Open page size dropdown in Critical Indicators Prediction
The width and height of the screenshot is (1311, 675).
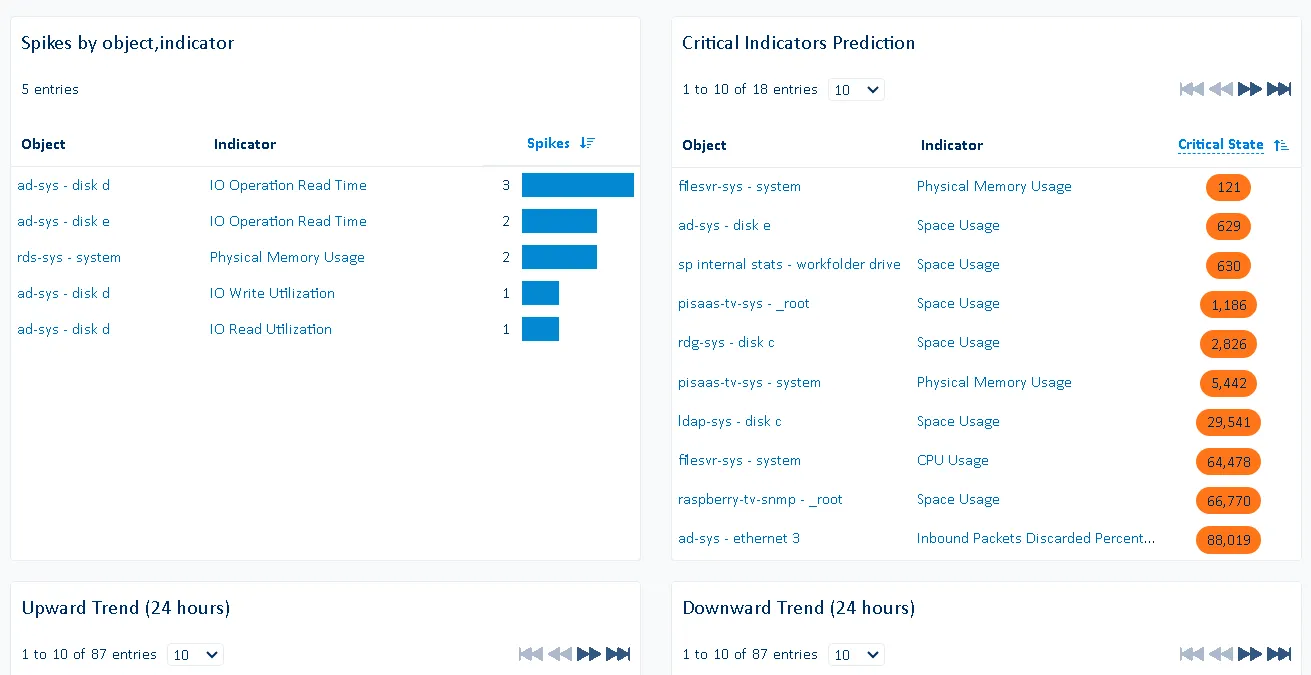tap(856, 90)
